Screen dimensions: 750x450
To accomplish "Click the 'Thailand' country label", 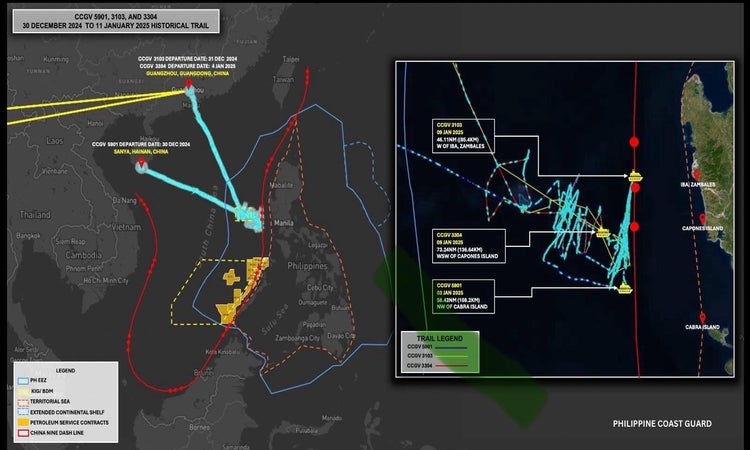I will tap(34, 215).
